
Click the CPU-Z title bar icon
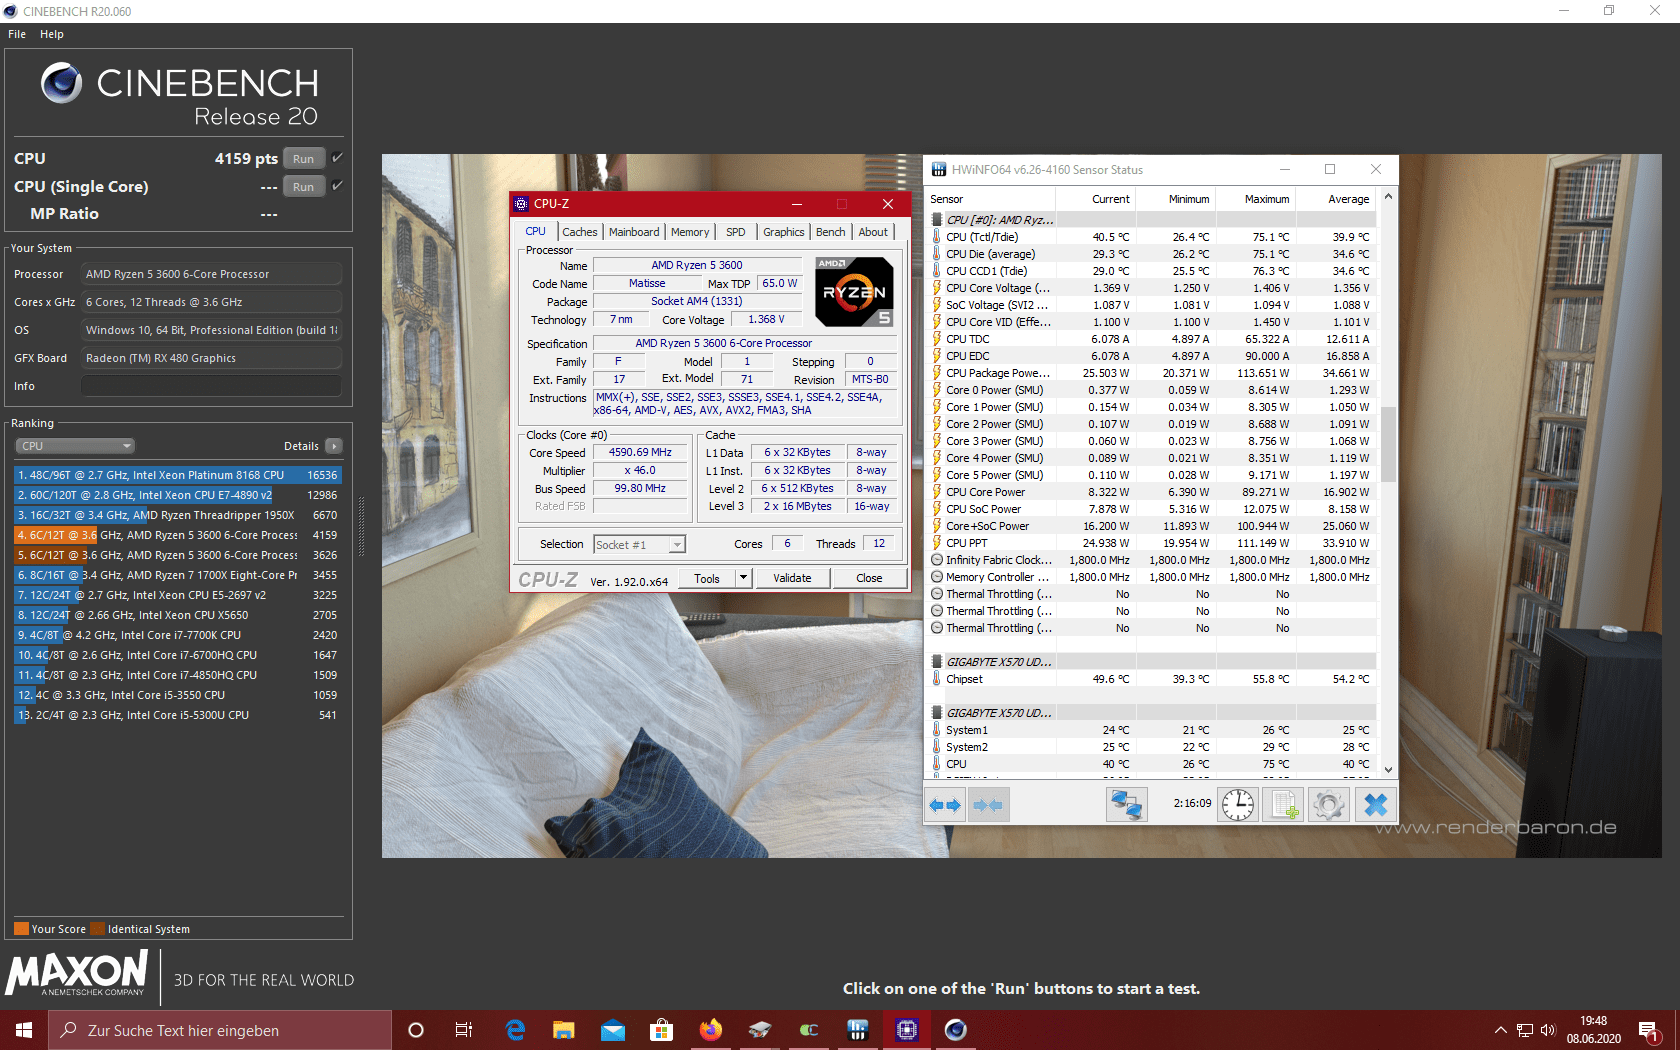pos(521,204)
